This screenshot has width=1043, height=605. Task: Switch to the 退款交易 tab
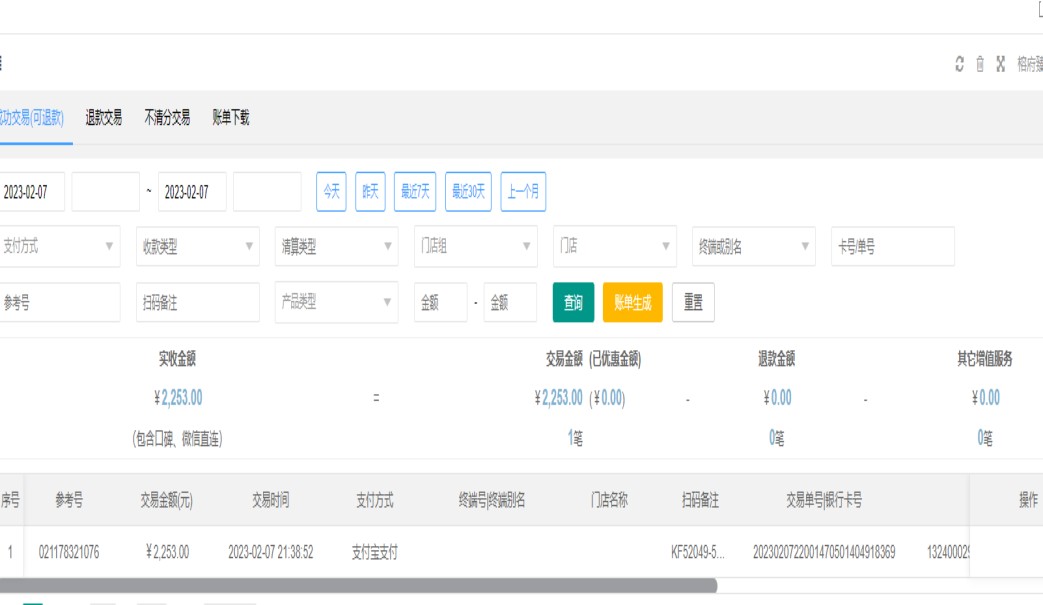104,118
